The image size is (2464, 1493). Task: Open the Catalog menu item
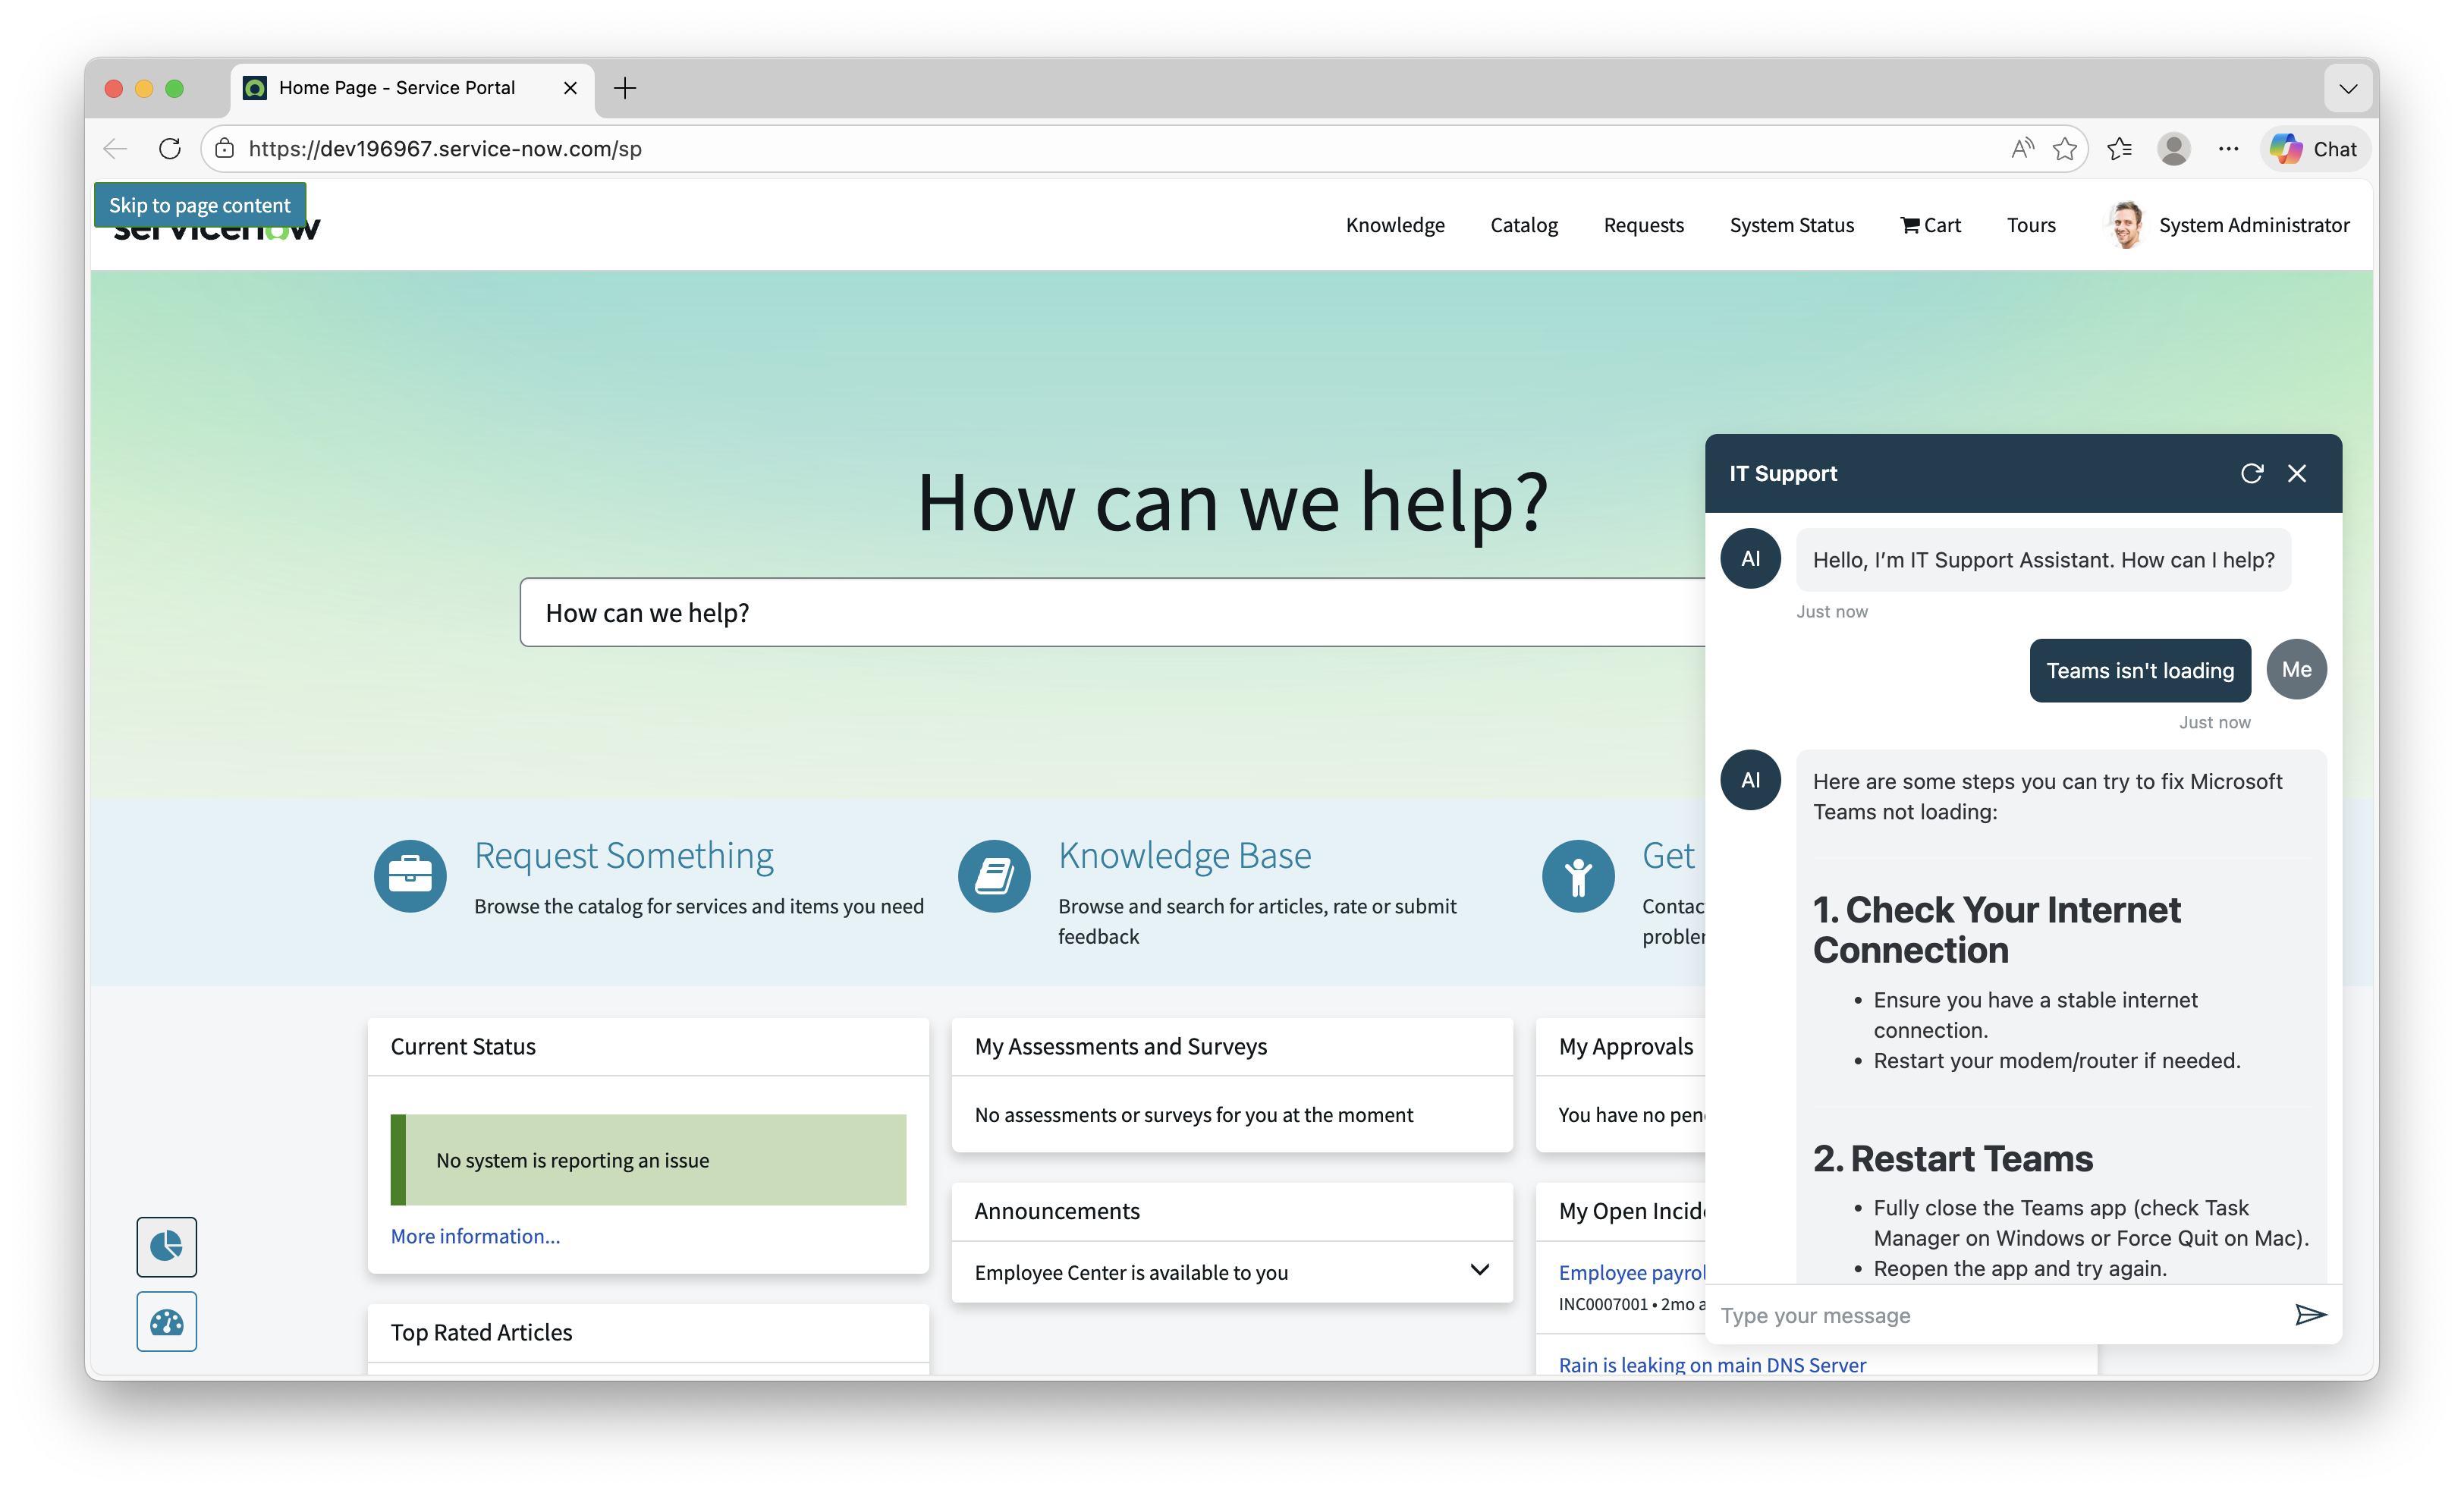click(x=1523, y=225)
